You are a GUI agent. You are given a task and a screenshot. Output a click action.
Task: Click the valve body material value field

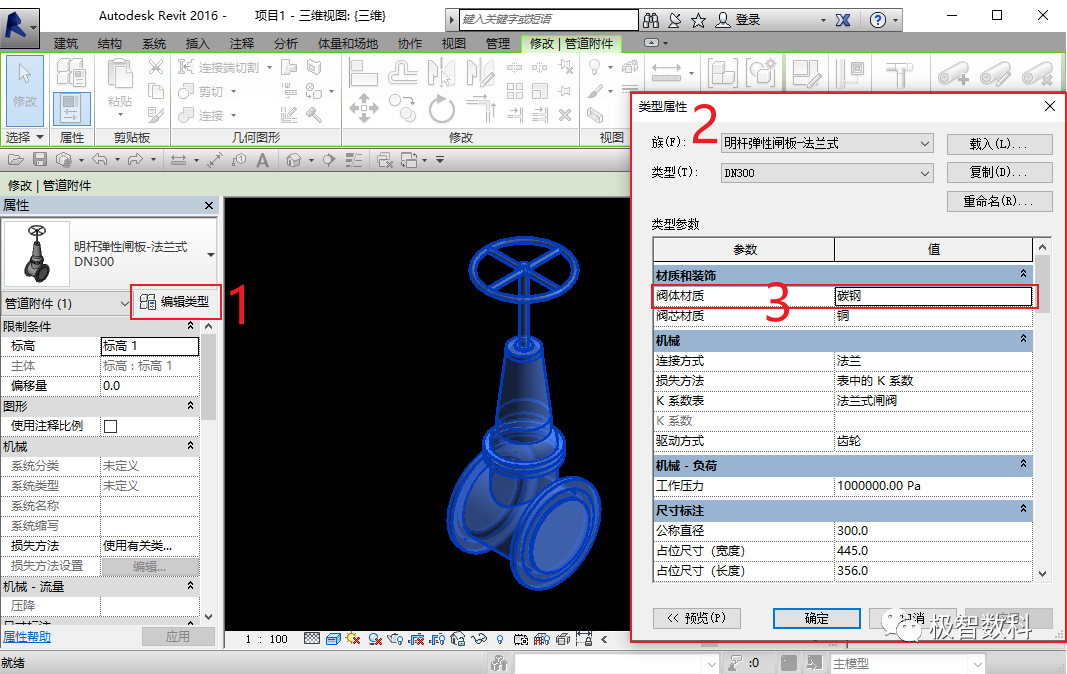933,296
